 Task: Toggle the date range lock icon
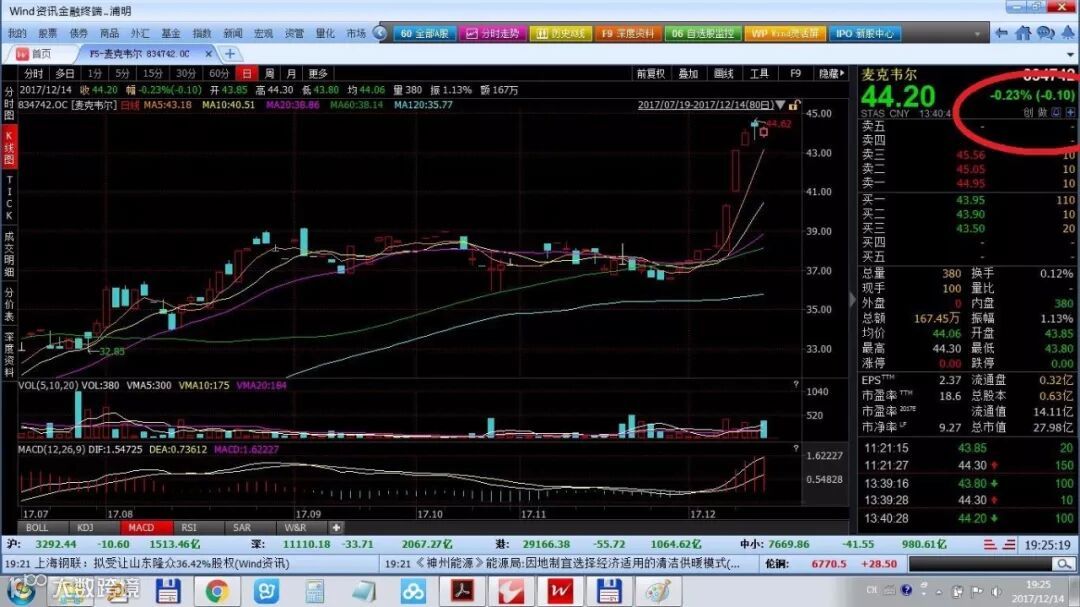794,105
